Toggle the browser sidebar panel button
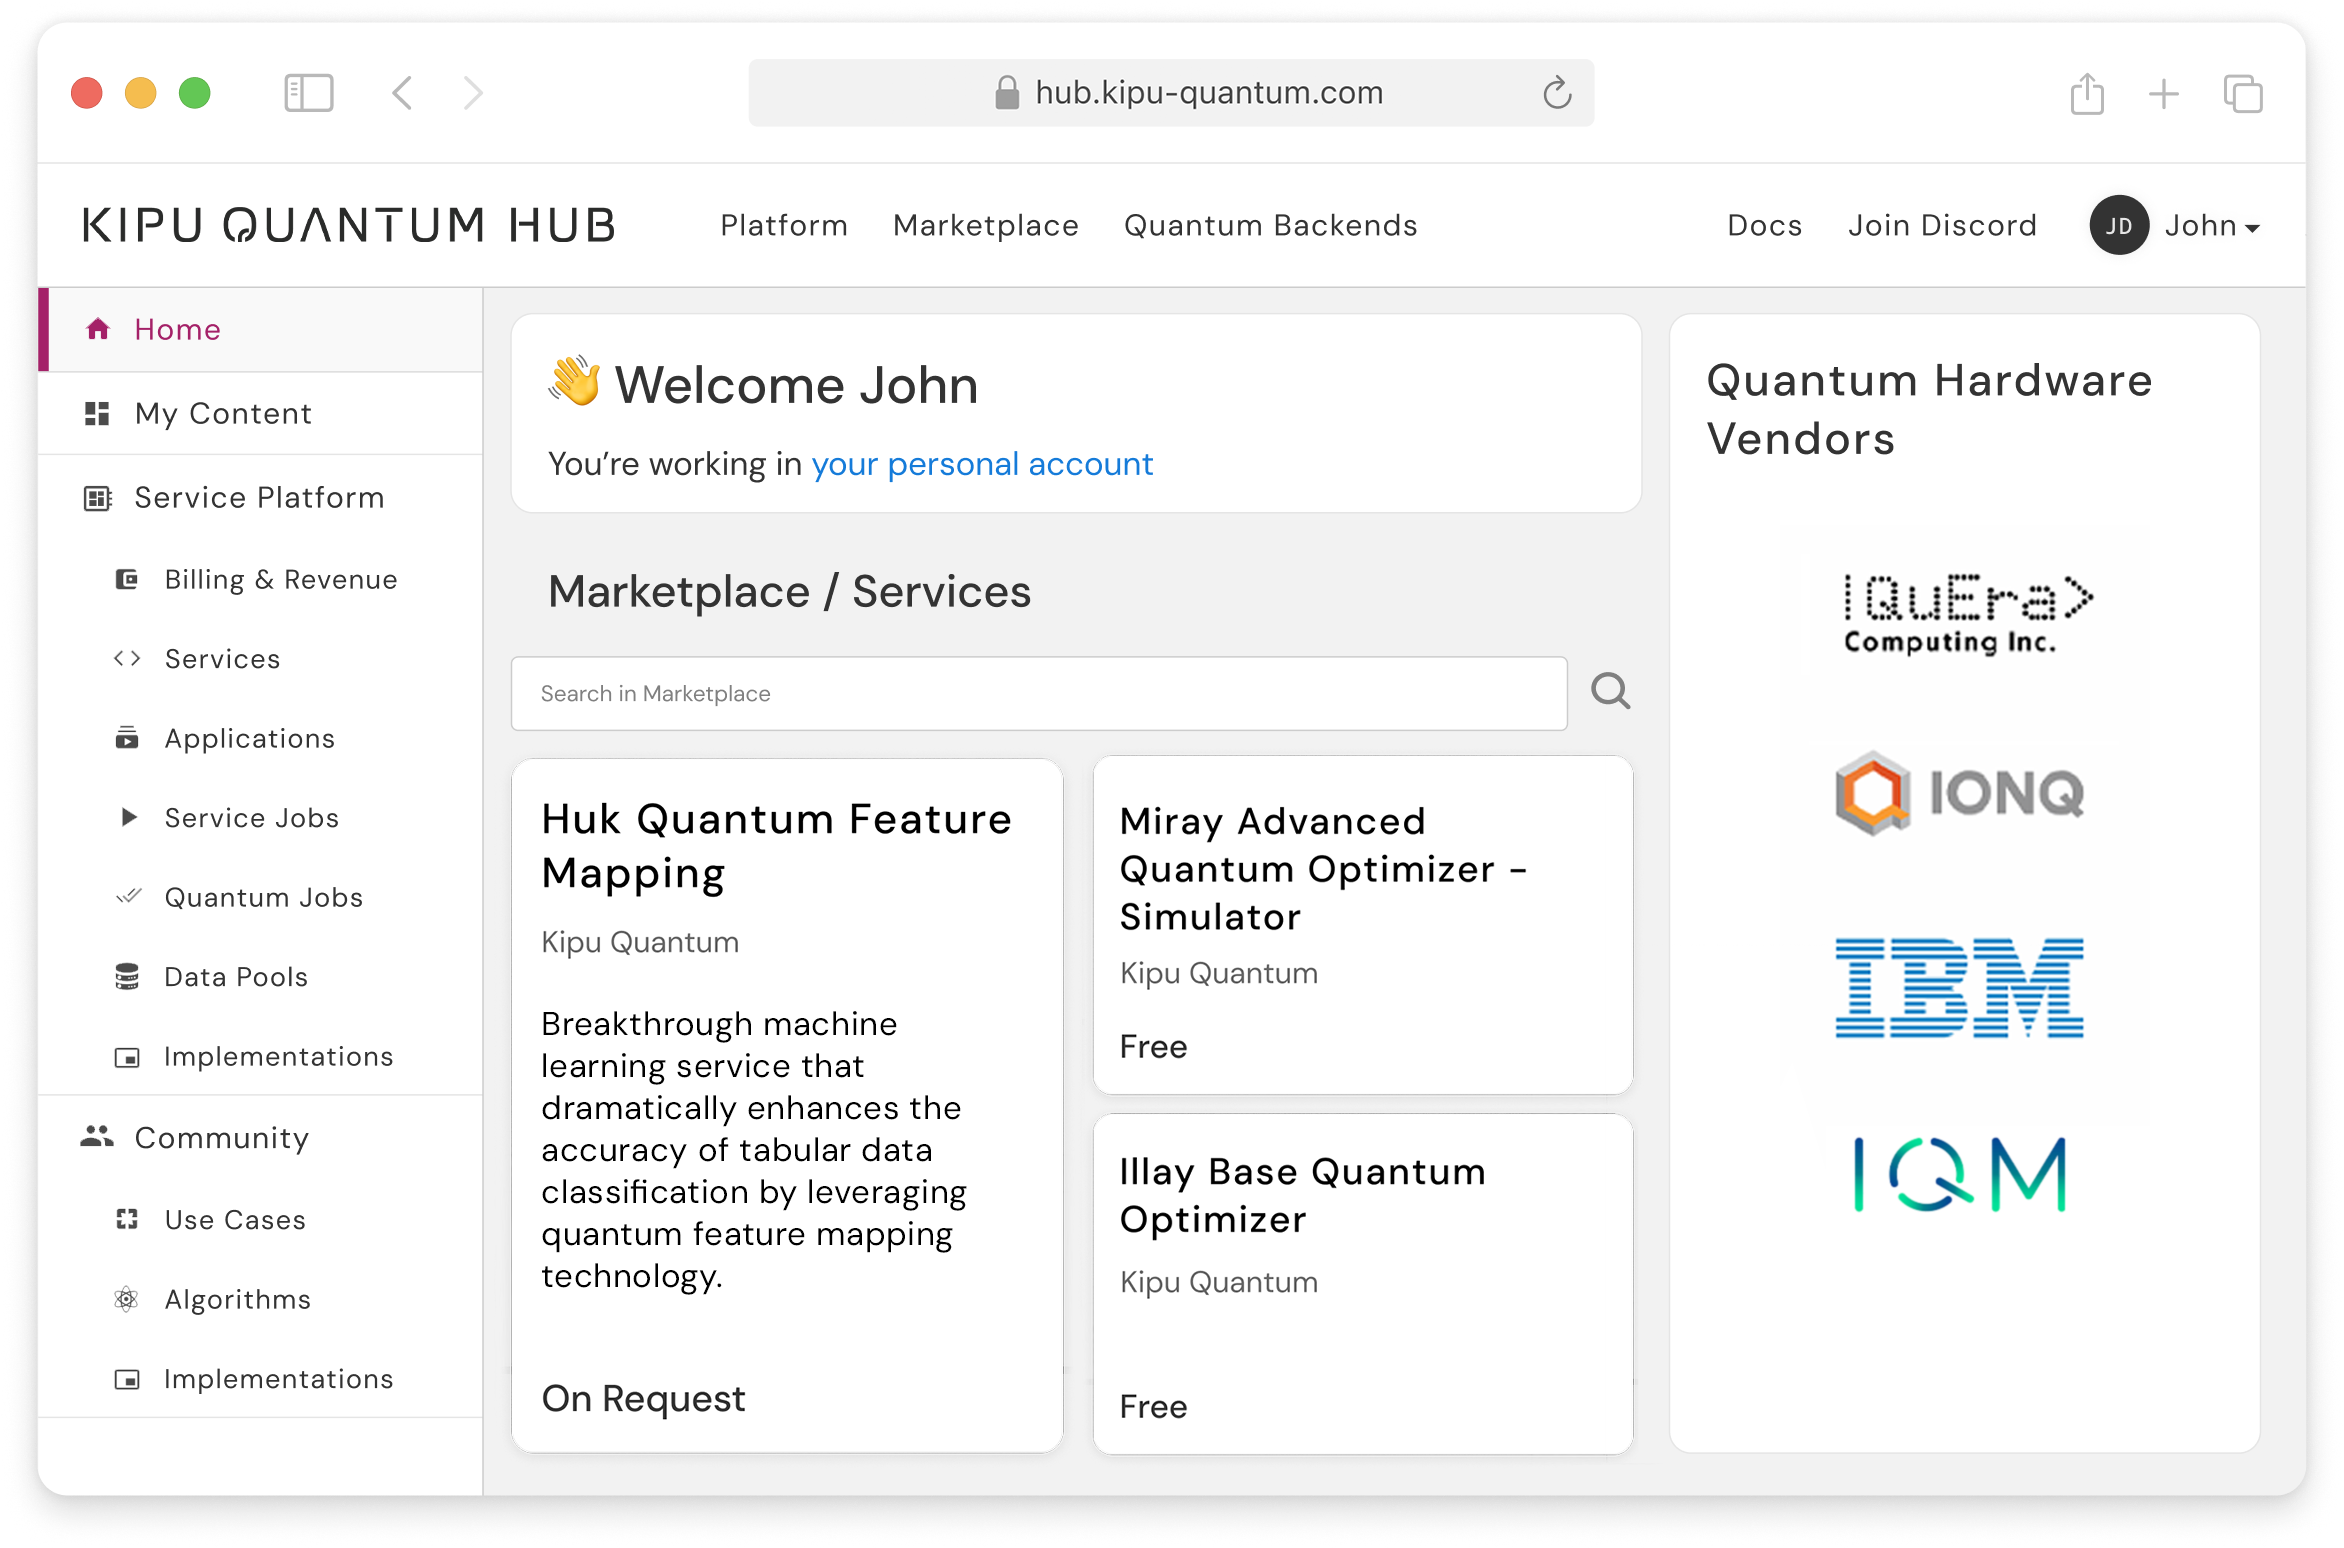The height and width of the screenshot is (1548, 2344). coord(308,94)
